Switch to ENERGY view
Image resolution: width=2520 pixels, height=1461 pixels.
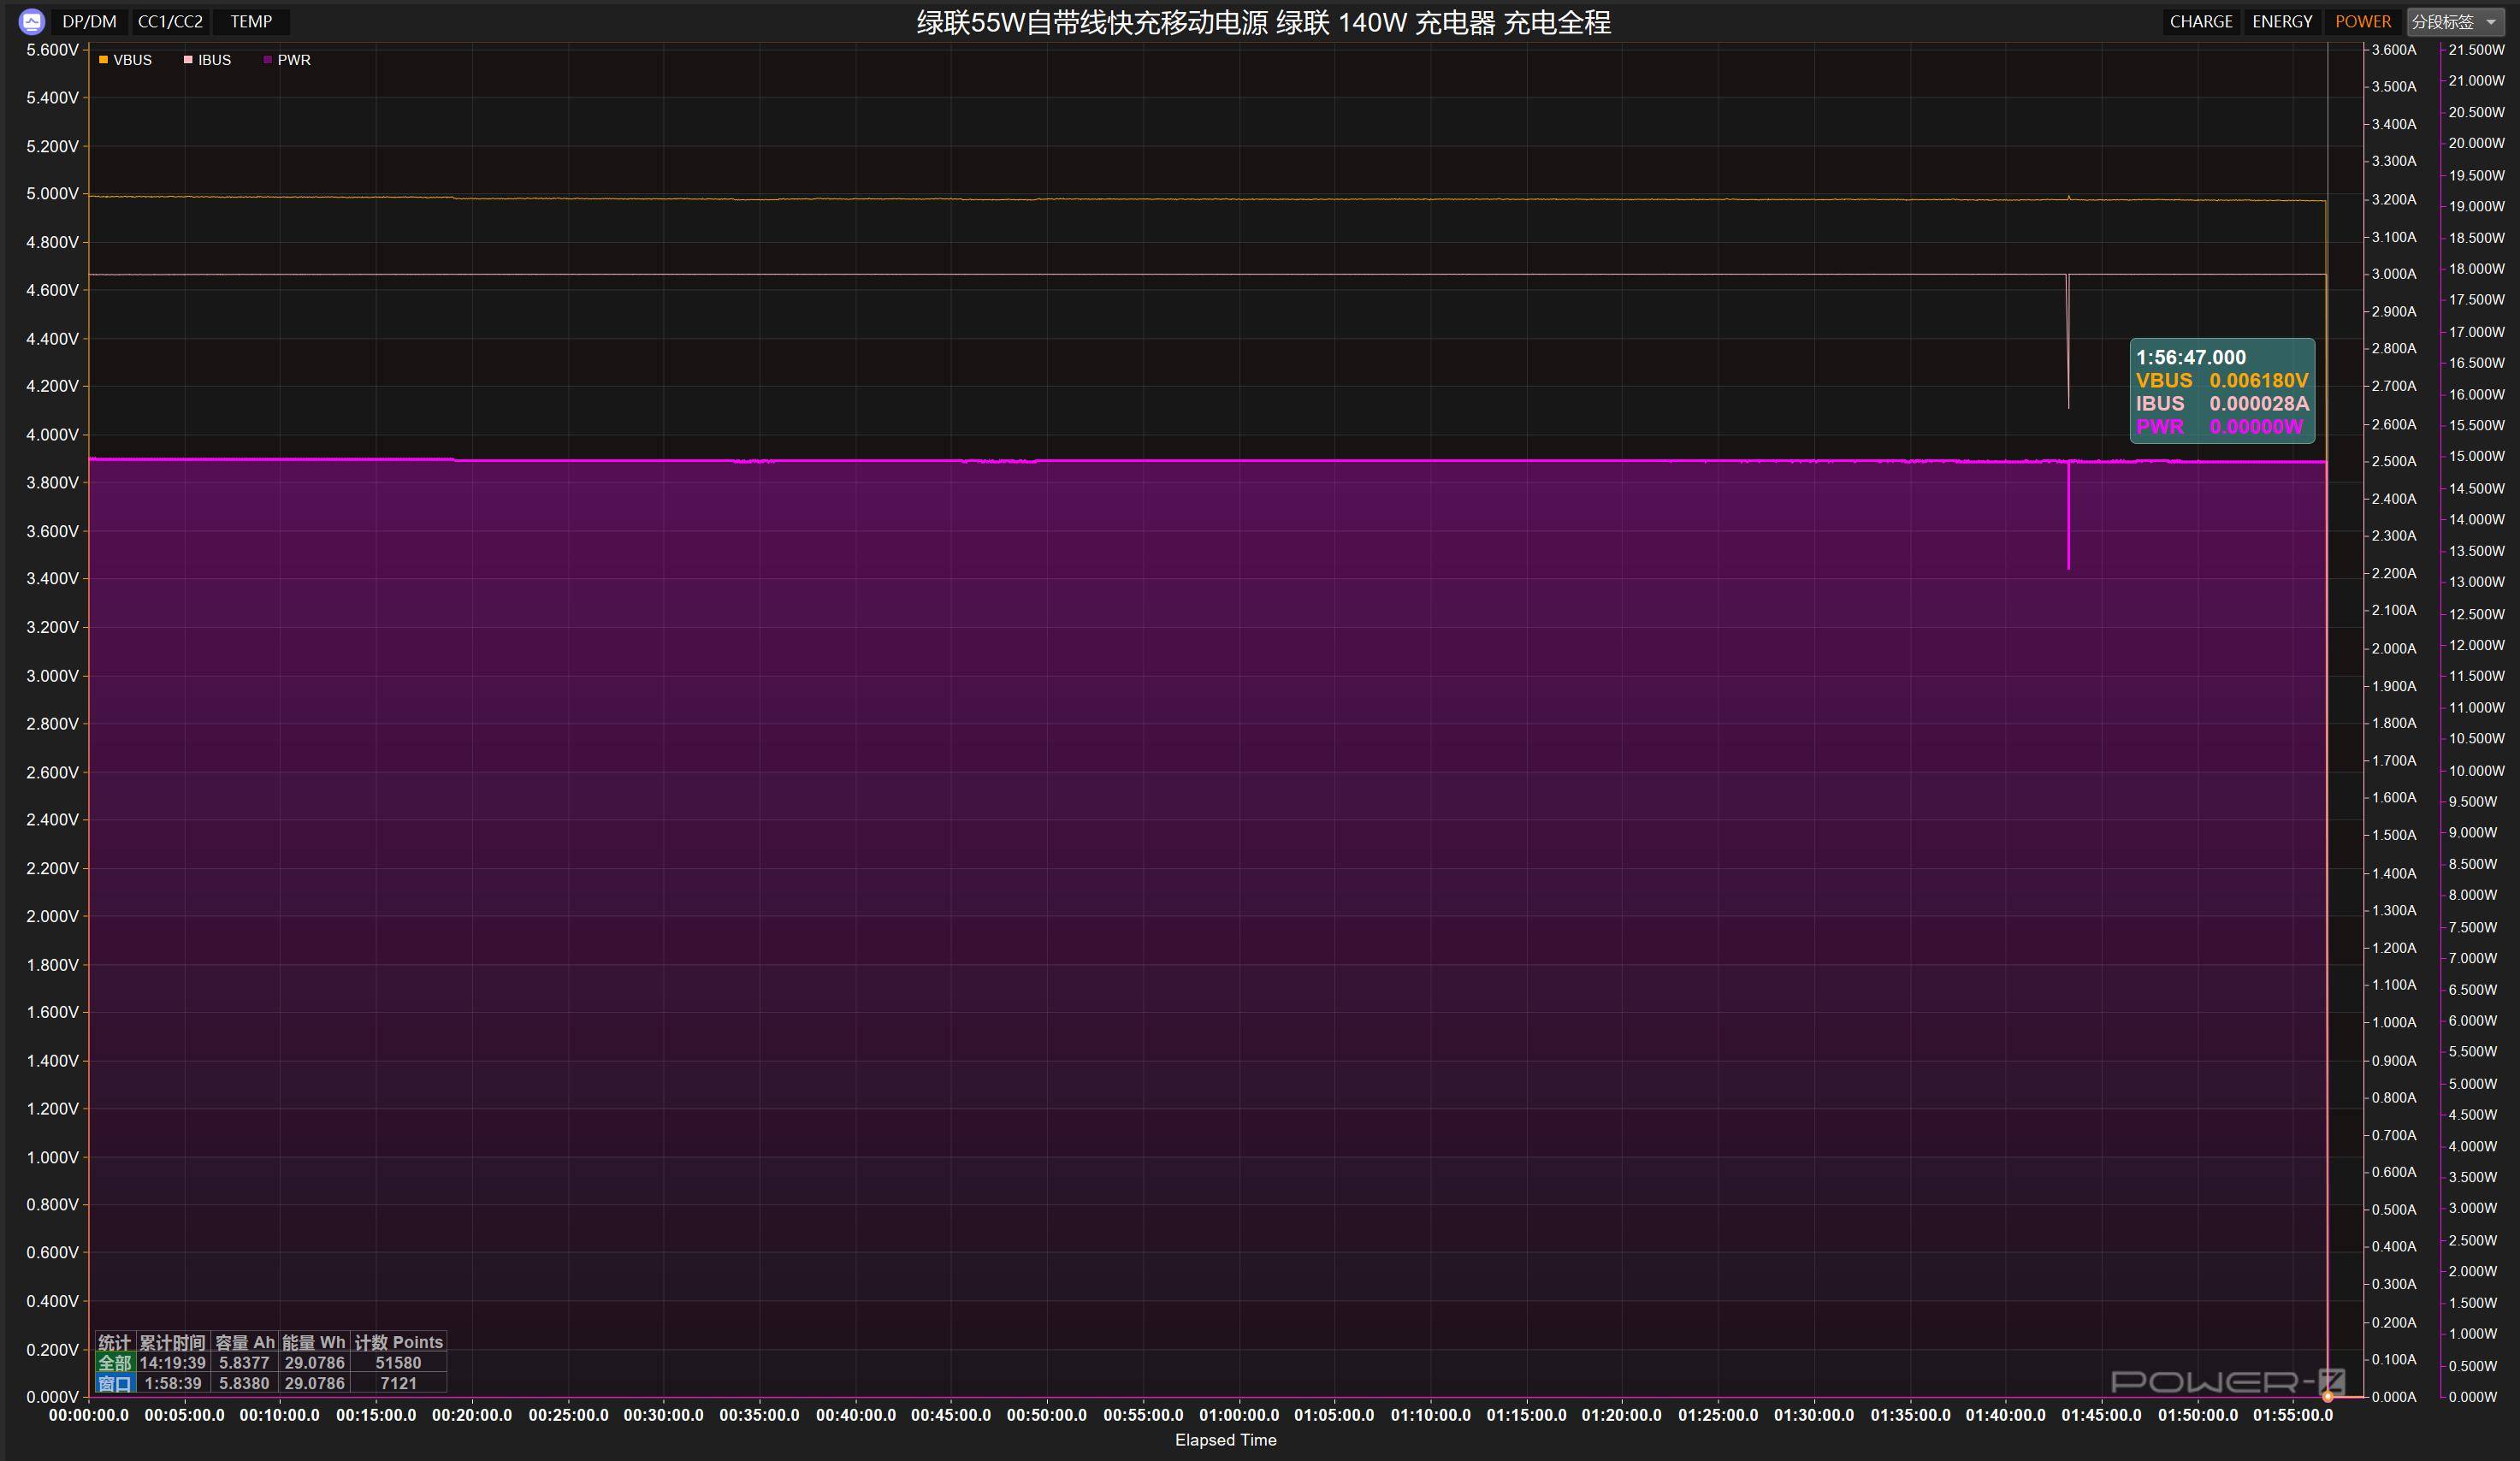(2281, 21)
